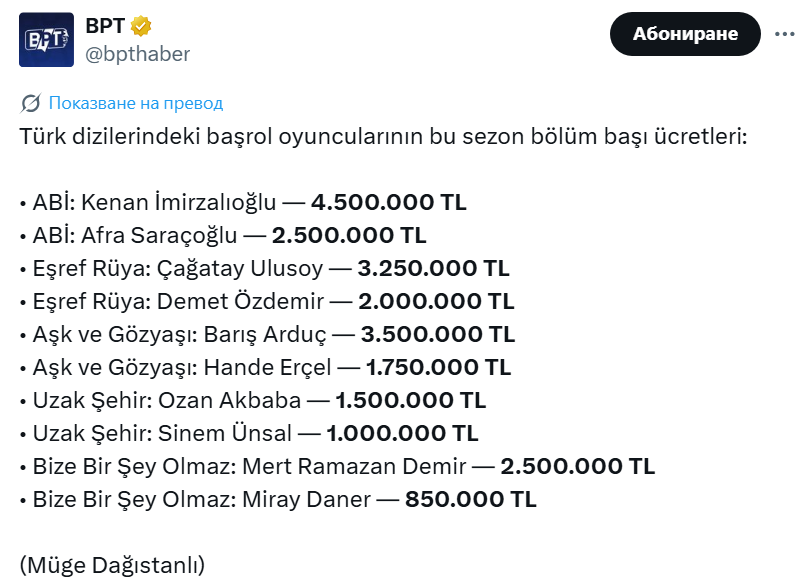Viewport: 800px width, 587px height.
Task: Click the Demet Özdemir 2.000.000 TL line
Action: click(267, 302)
